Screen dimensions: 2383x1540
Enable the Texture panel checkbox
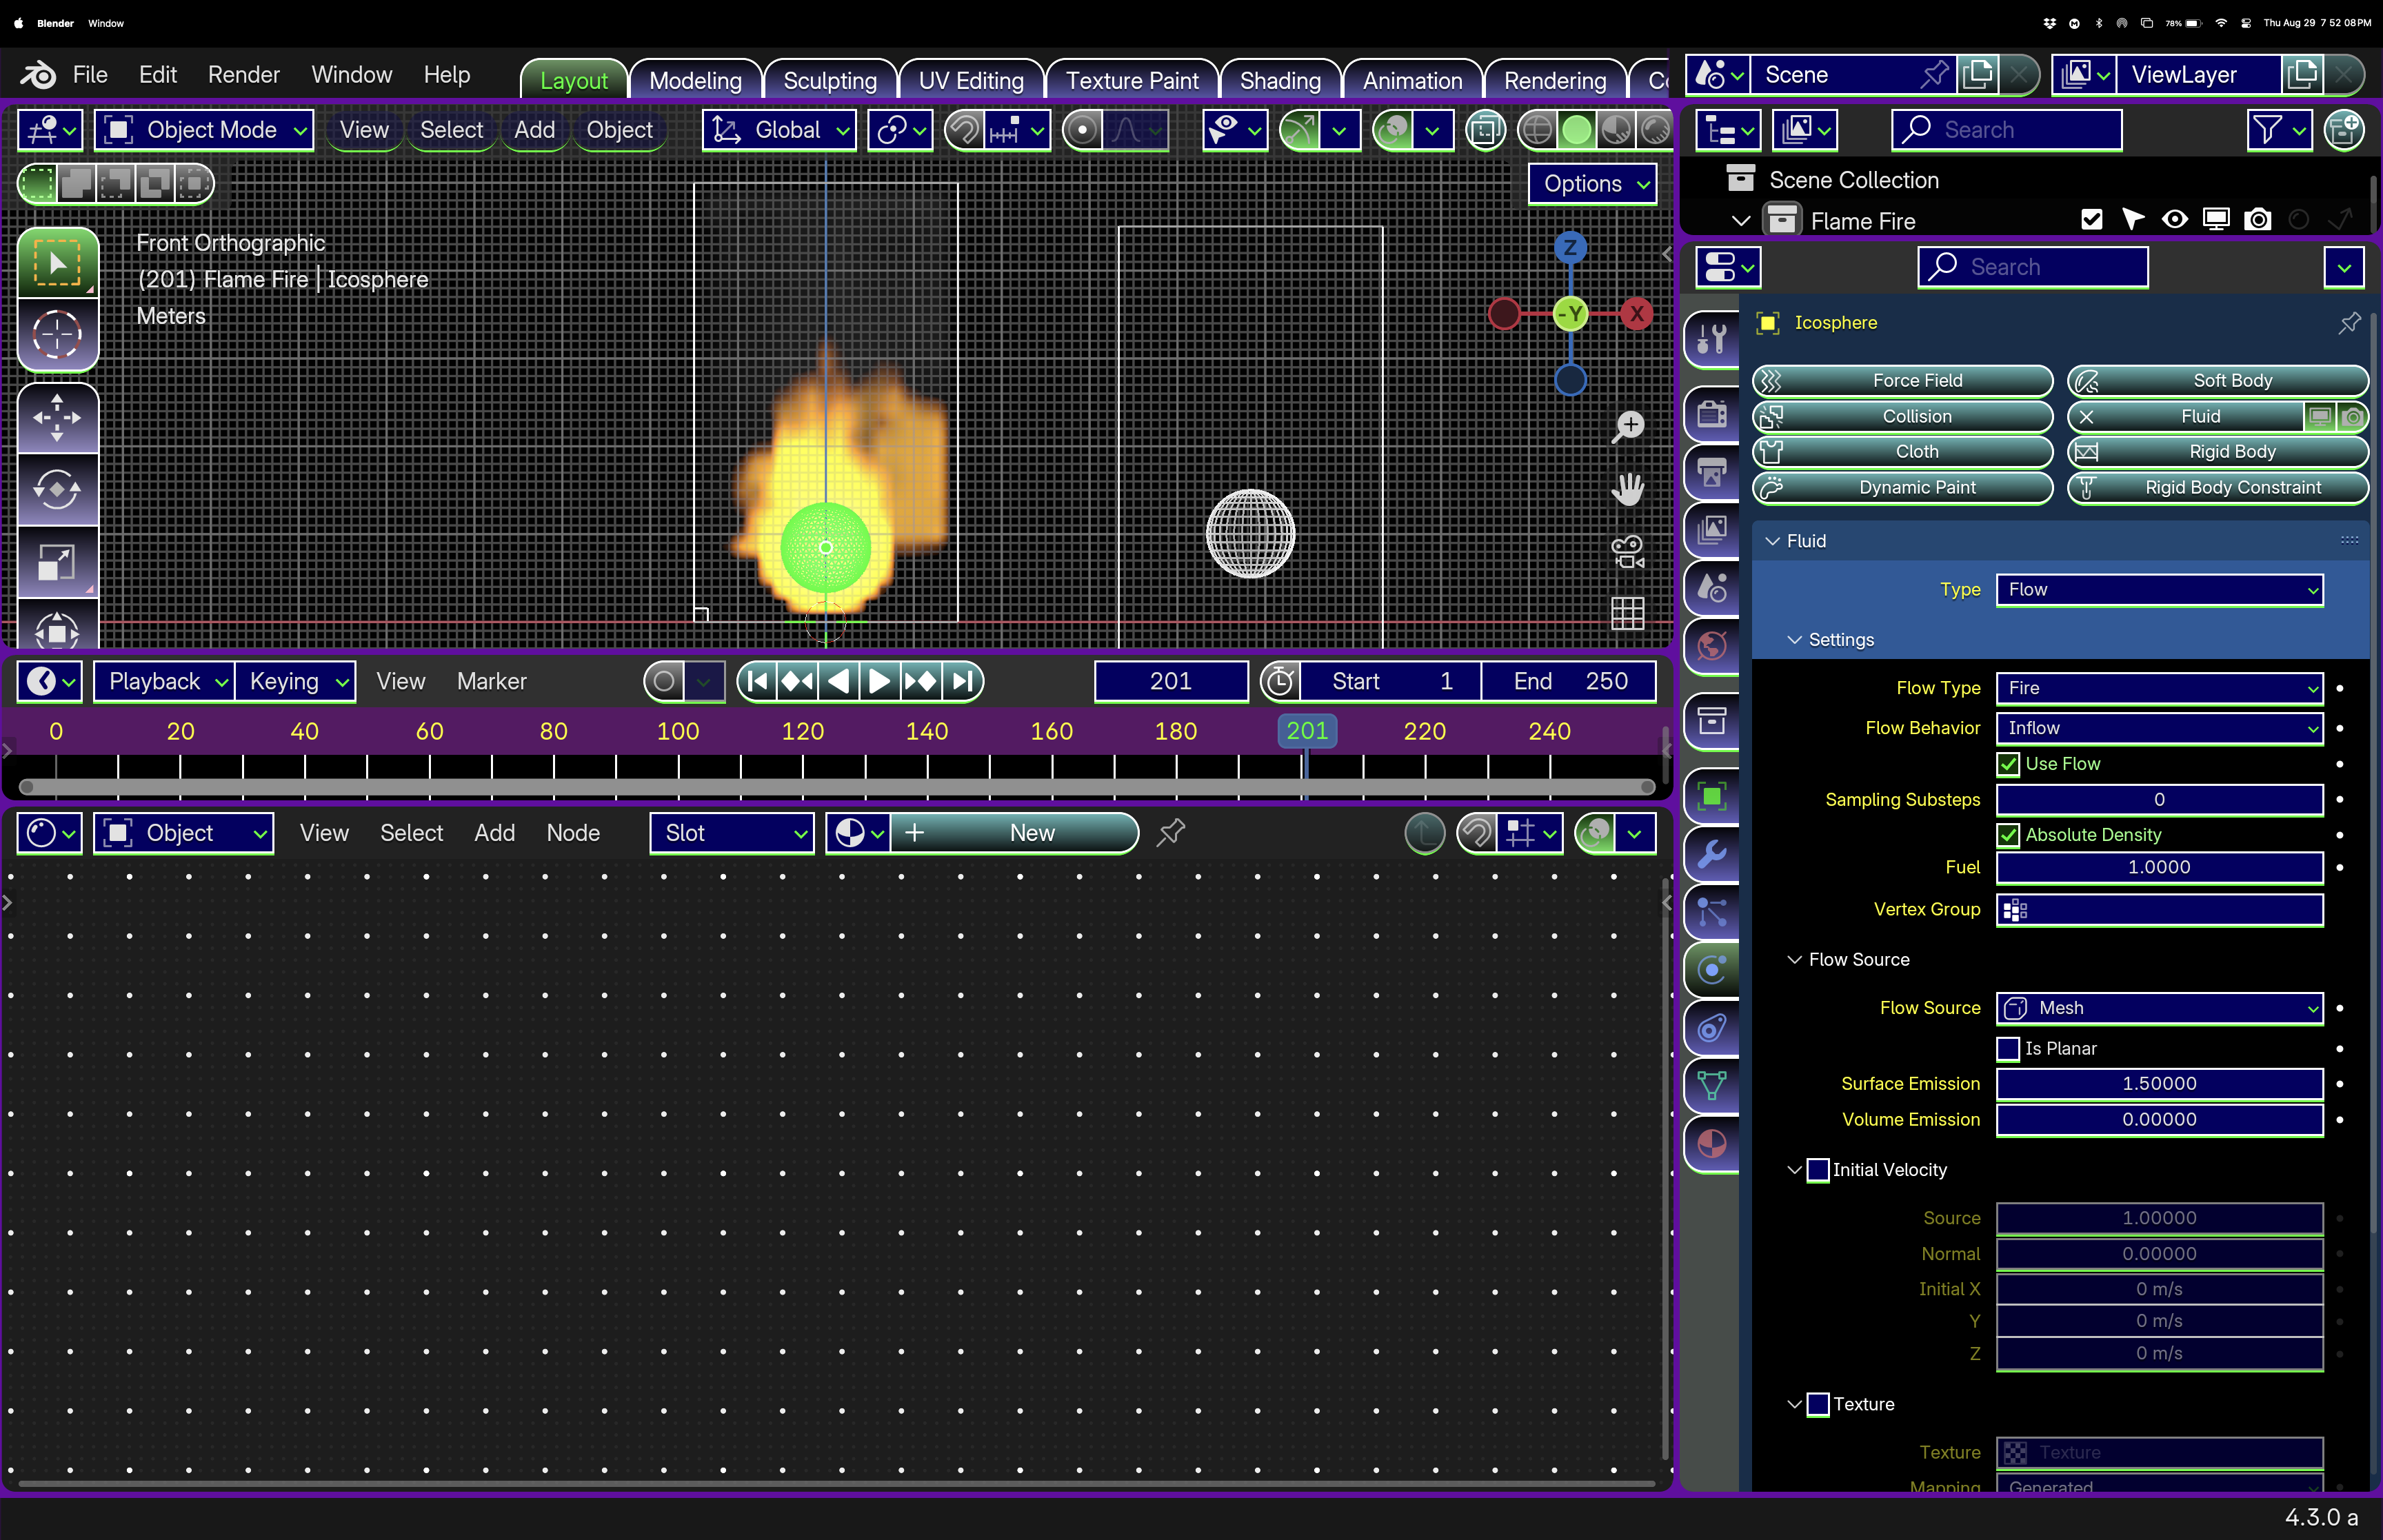1818,1405
